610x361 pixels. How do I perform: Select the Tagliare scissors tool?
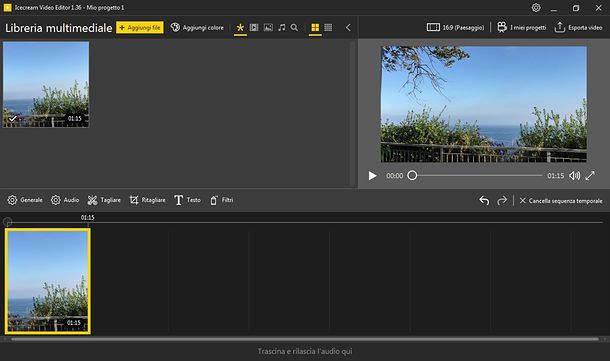(104, 200)
